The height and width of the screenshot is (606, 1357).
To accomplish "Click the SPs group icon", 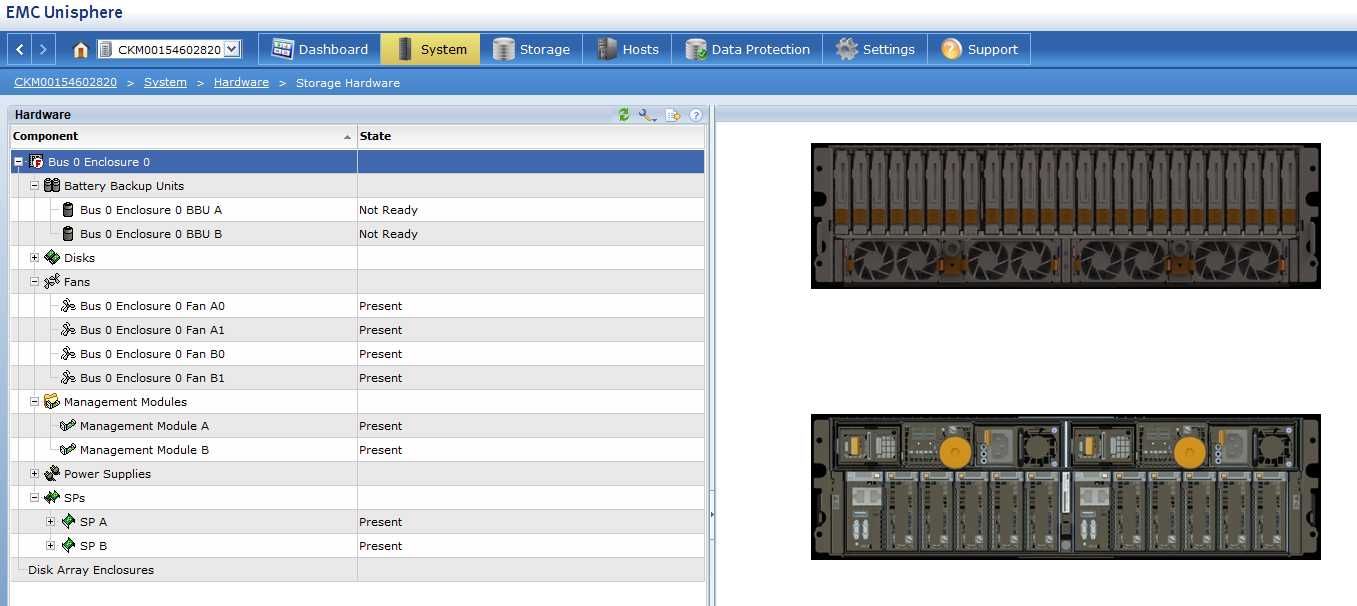I will click(x=52, y=498).
